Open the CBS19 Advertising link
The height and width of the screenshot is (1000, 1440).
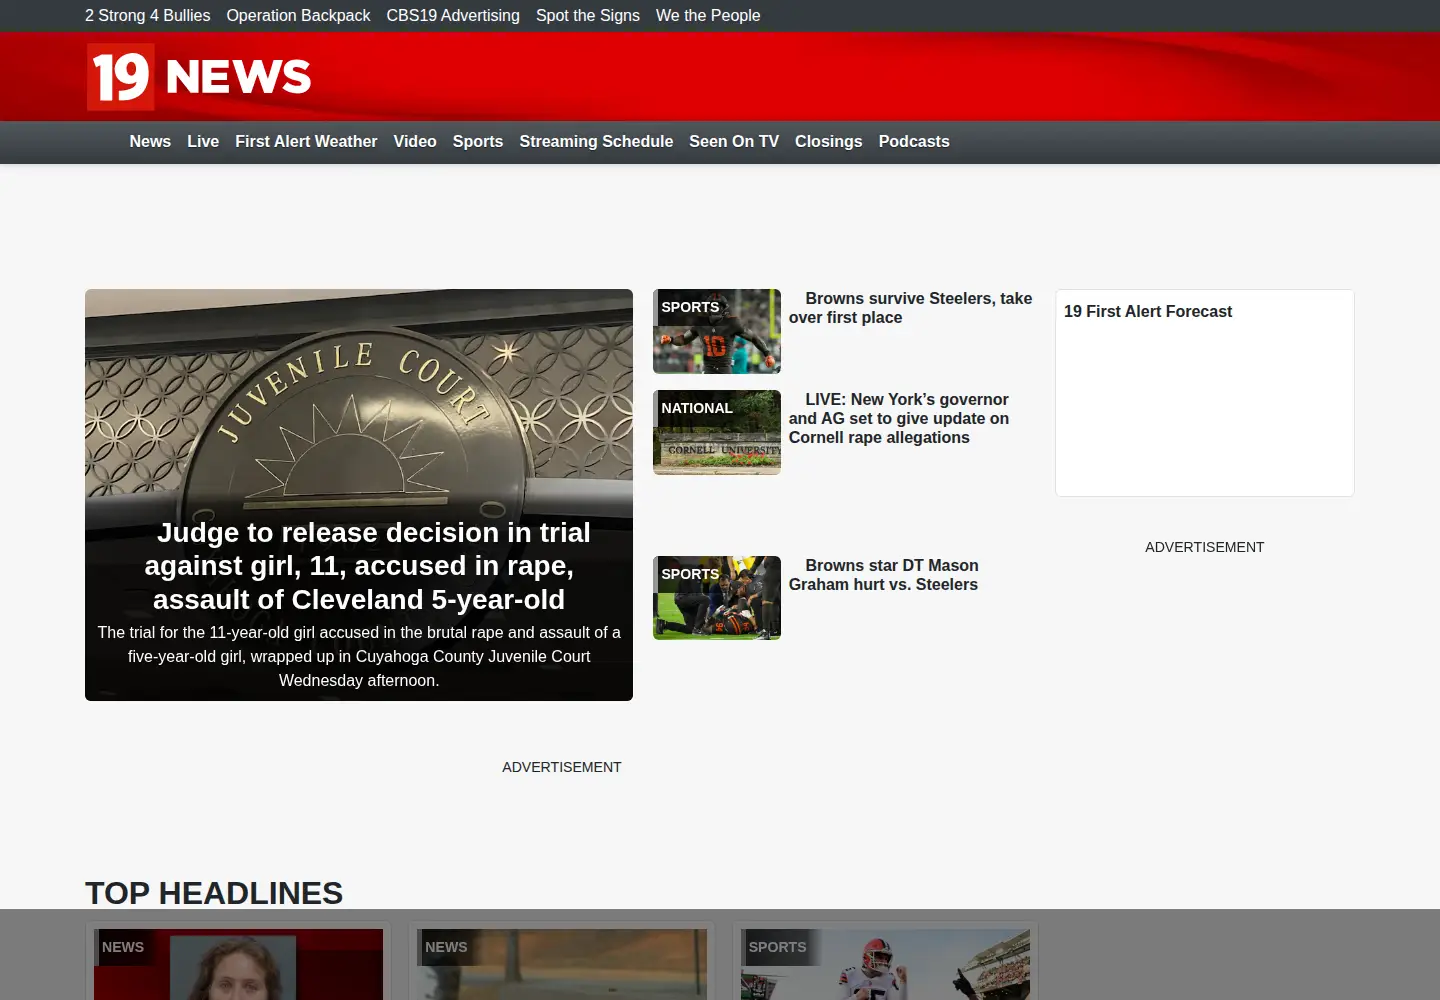coord(453,16)
